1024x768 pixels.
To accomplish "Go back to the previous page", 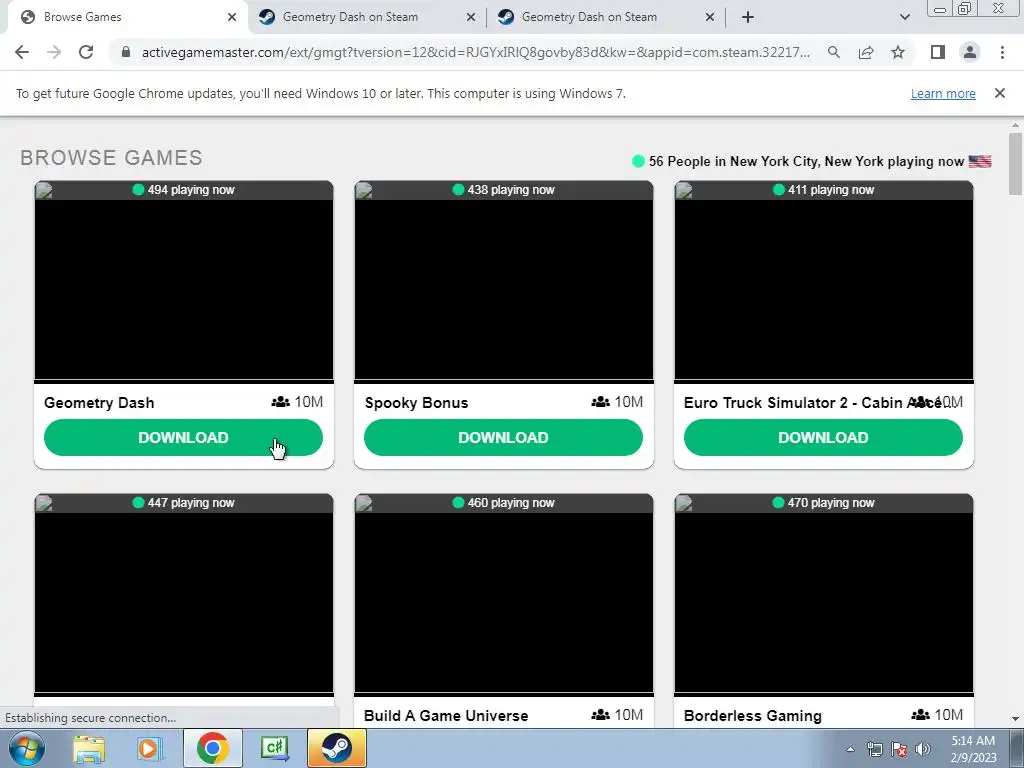I will click(x=22, y=52).
